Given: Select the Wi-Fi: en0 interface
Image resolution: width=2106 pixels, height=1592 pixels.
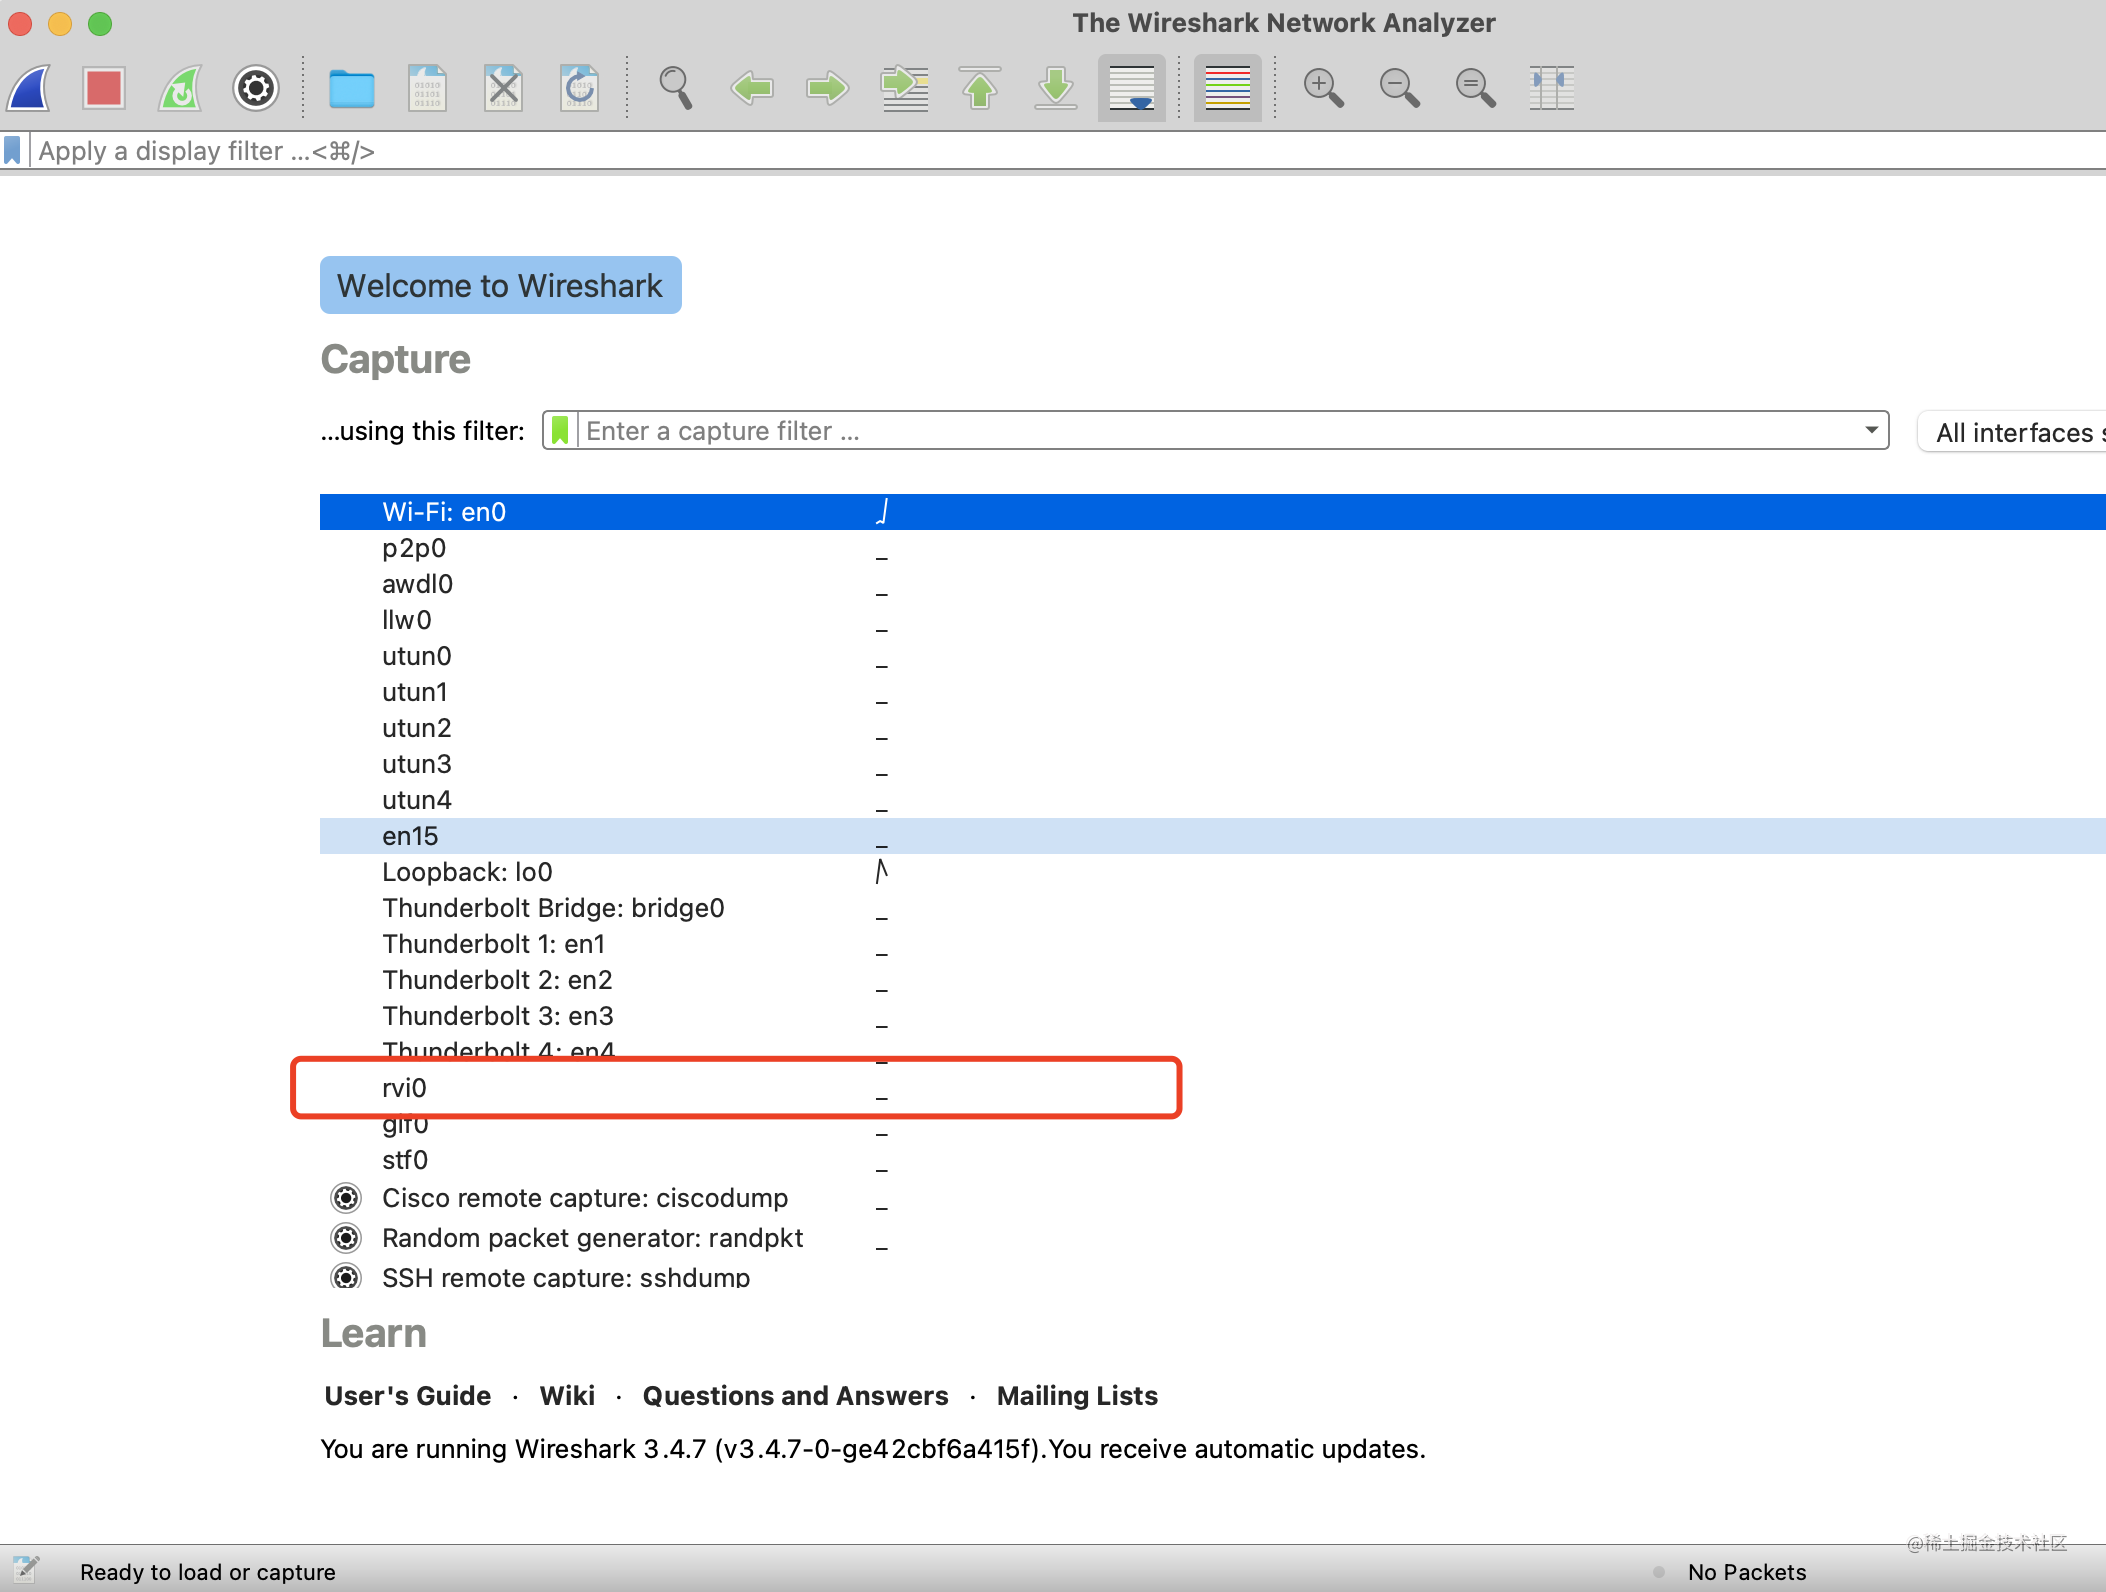Looking at the screenshot, I should tap(1213, 512).
